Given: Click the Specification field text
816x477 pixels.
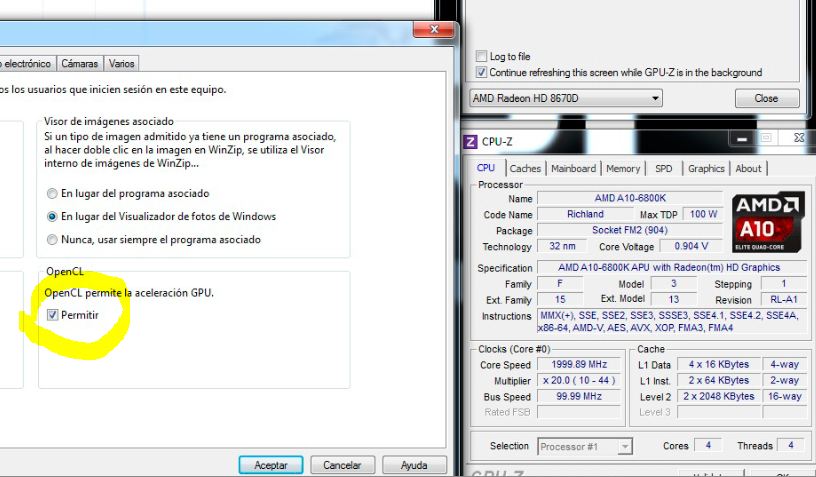Looking at the screenshot, I should pyautogui.click(x=671, y=268).
